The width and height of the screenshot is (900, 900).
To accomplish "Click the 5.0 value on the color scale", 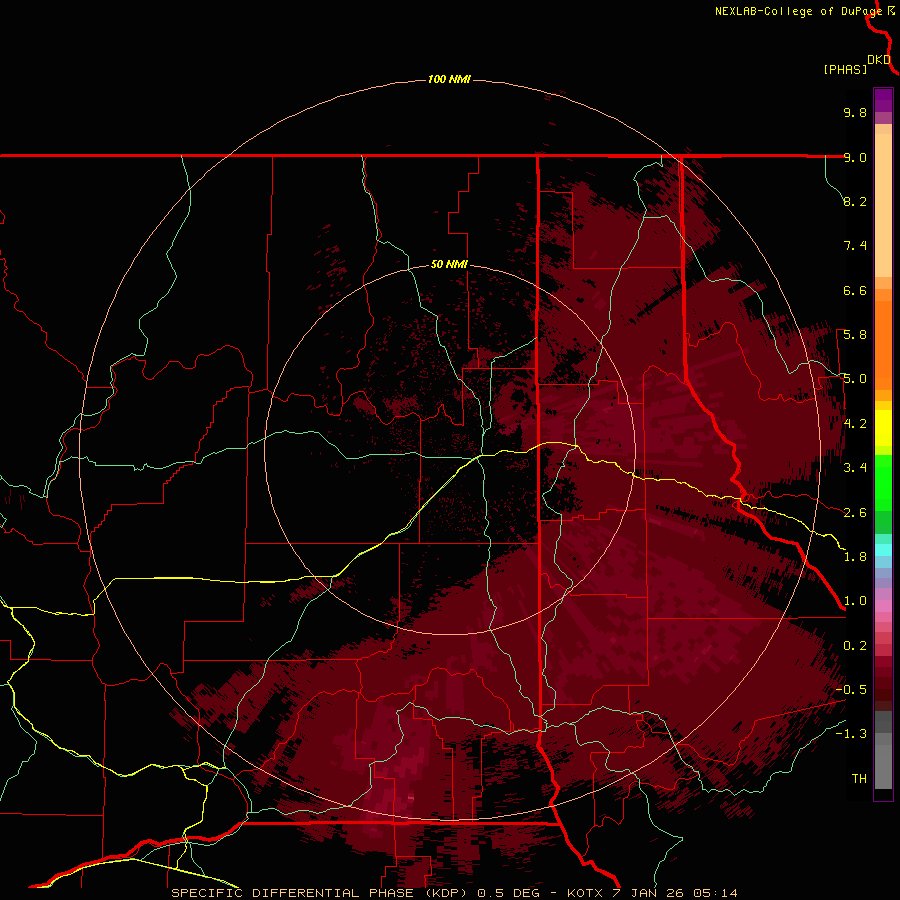I will point(855,379).
